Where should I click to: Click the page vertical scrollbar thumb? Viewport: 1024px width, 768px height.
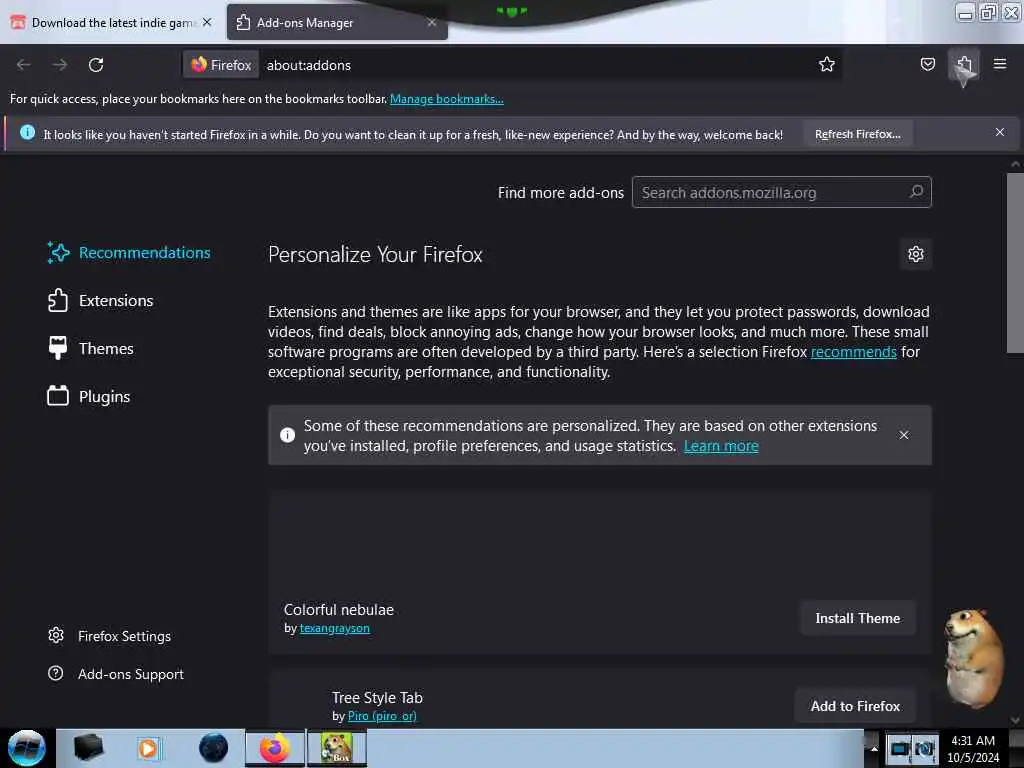tap(1015, 263)
